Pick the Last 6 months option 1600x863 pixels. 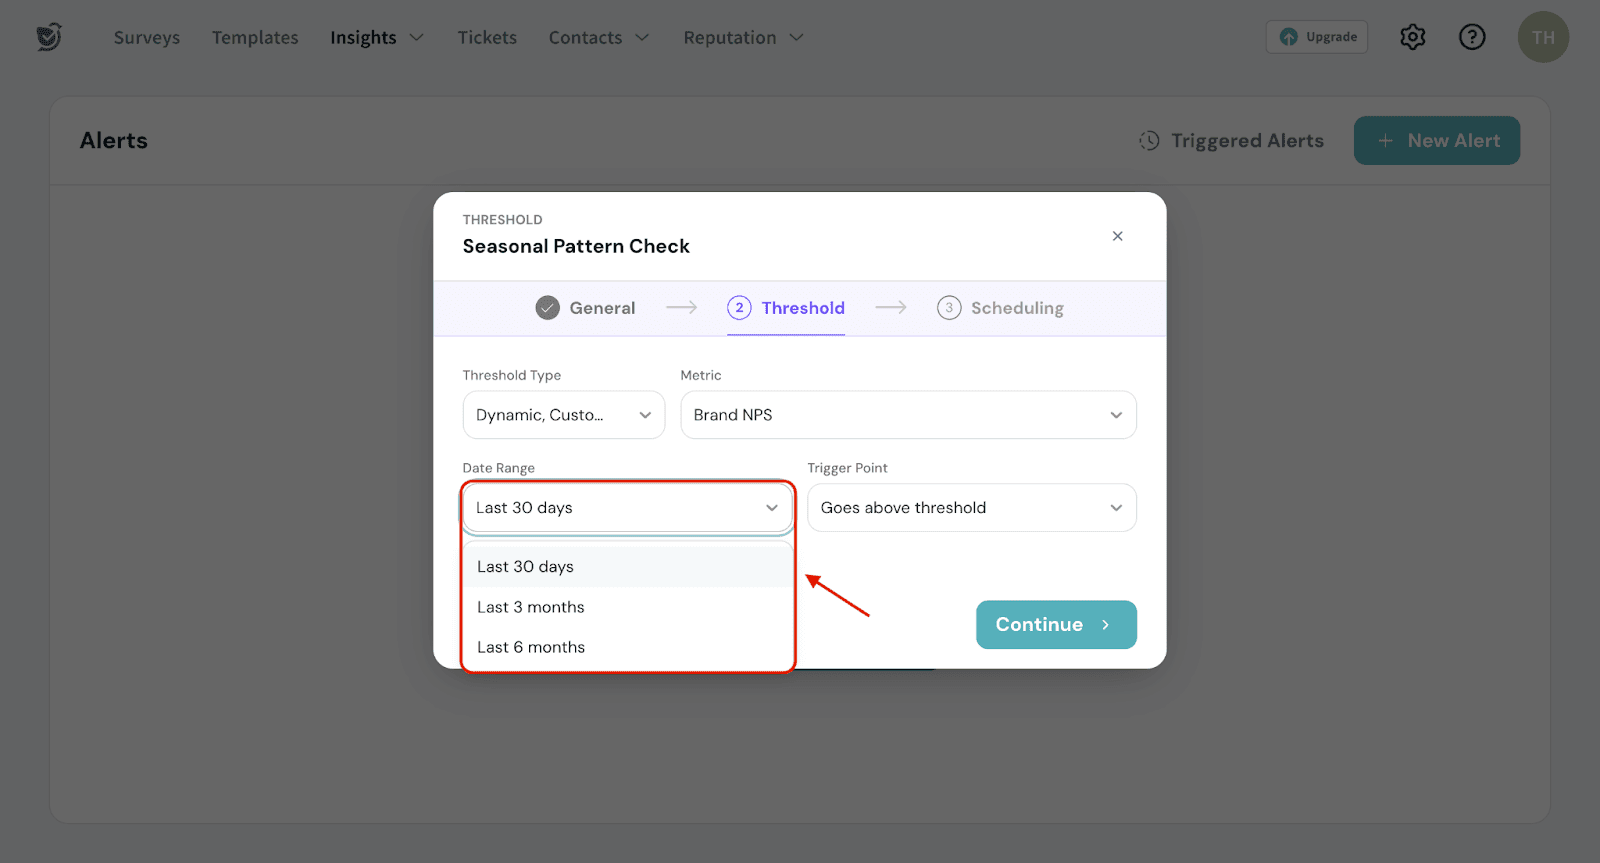click(531, 647)
